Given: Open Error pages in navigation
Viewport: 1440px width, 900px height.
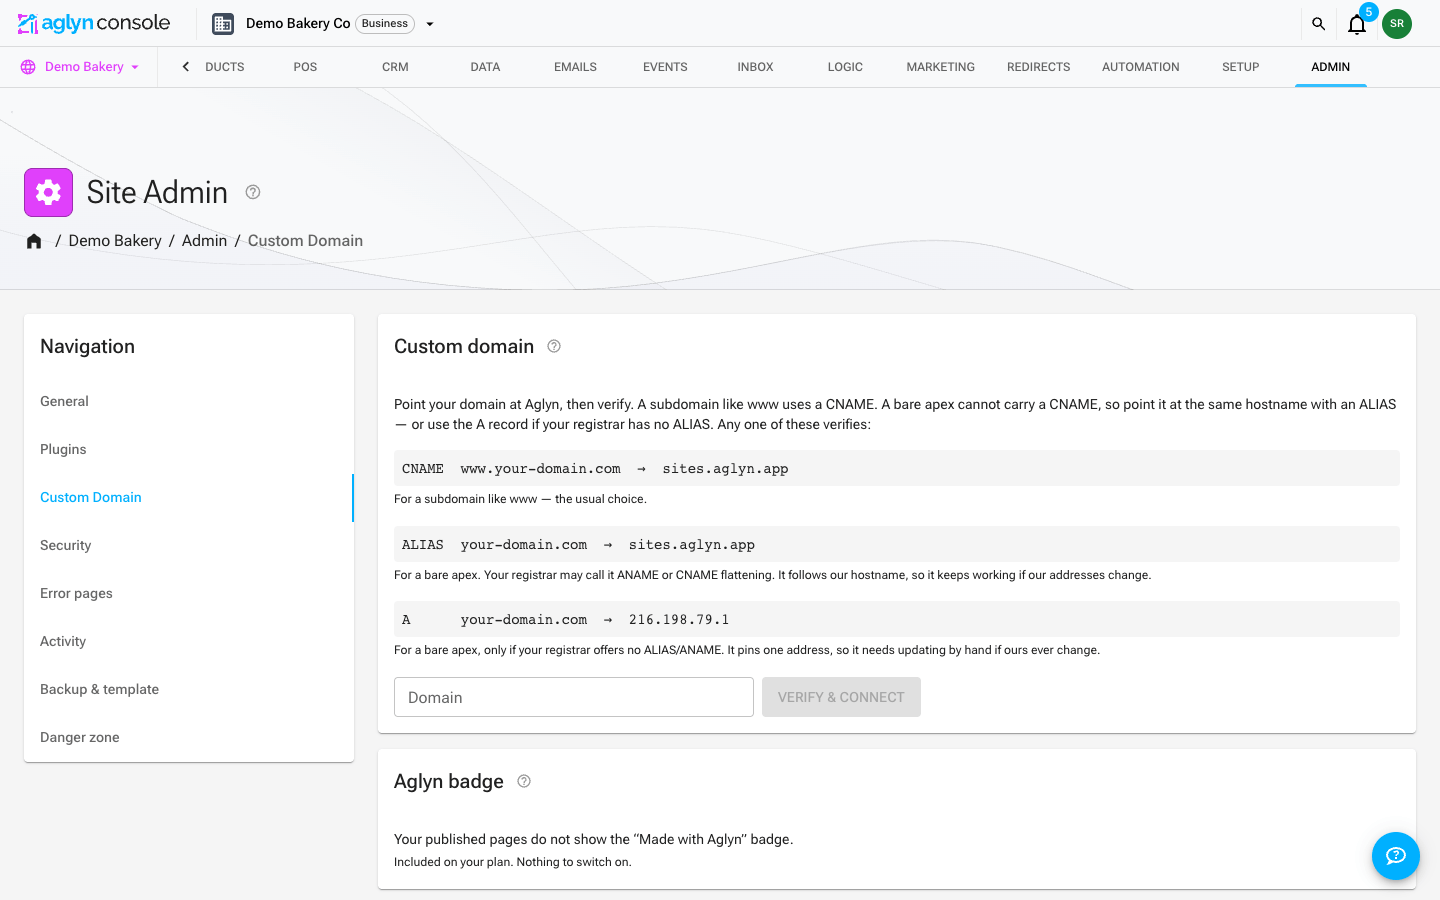Looking at the screenshot, I should 189,593.
